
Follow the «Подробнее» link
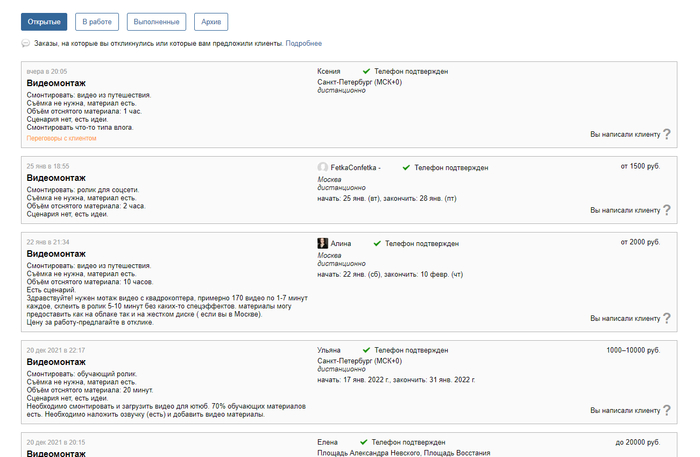[x=304, y=44]
